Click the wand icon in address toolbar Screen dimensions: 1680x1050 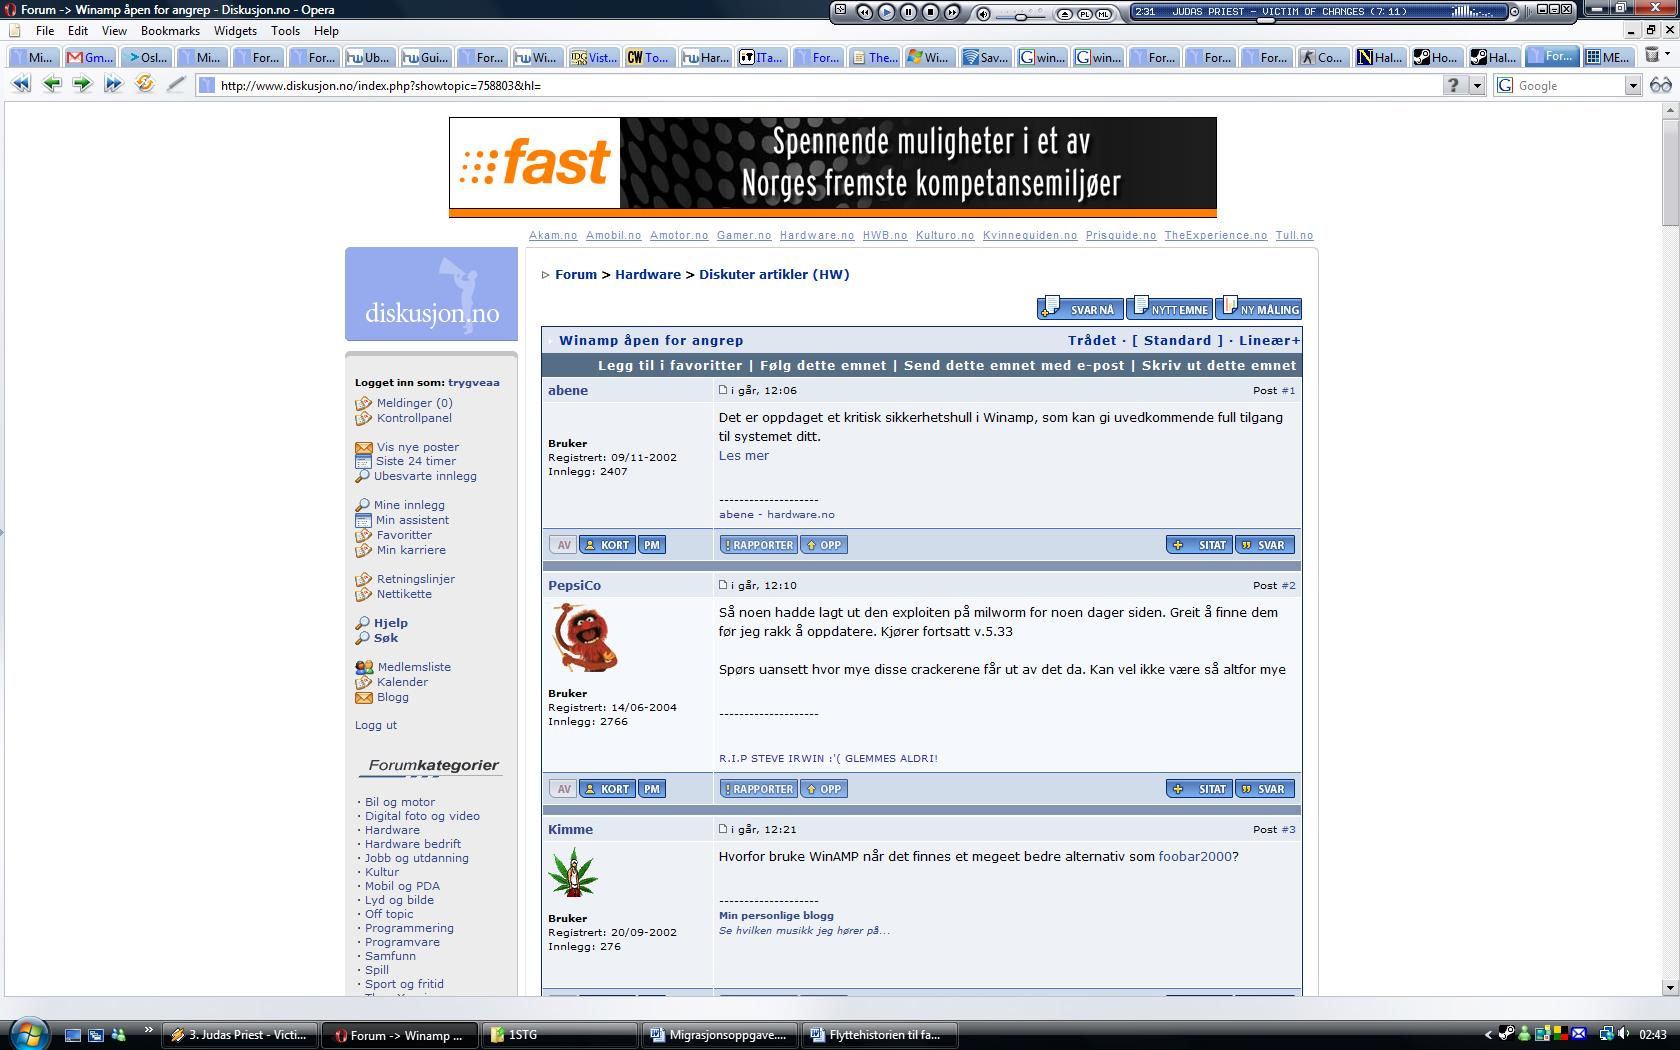176,84
